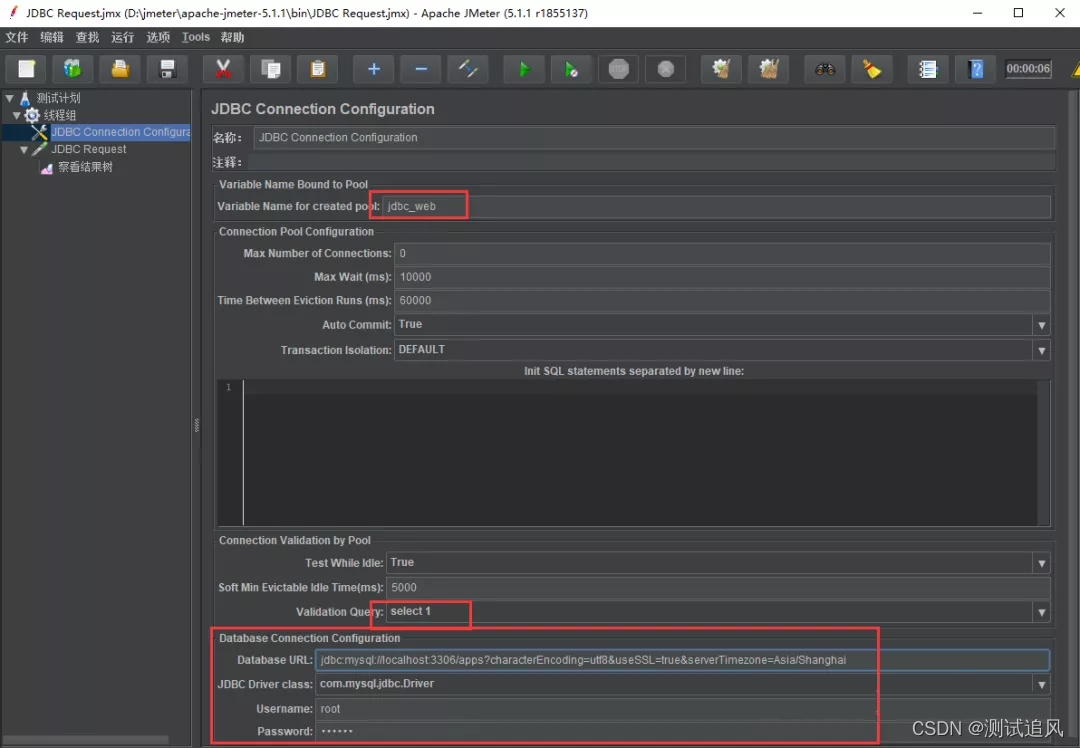This screenshot has height=748, width=1080.
Task: Open the 选项 menu
Action: pyautogui.click(x=158, y=37)
